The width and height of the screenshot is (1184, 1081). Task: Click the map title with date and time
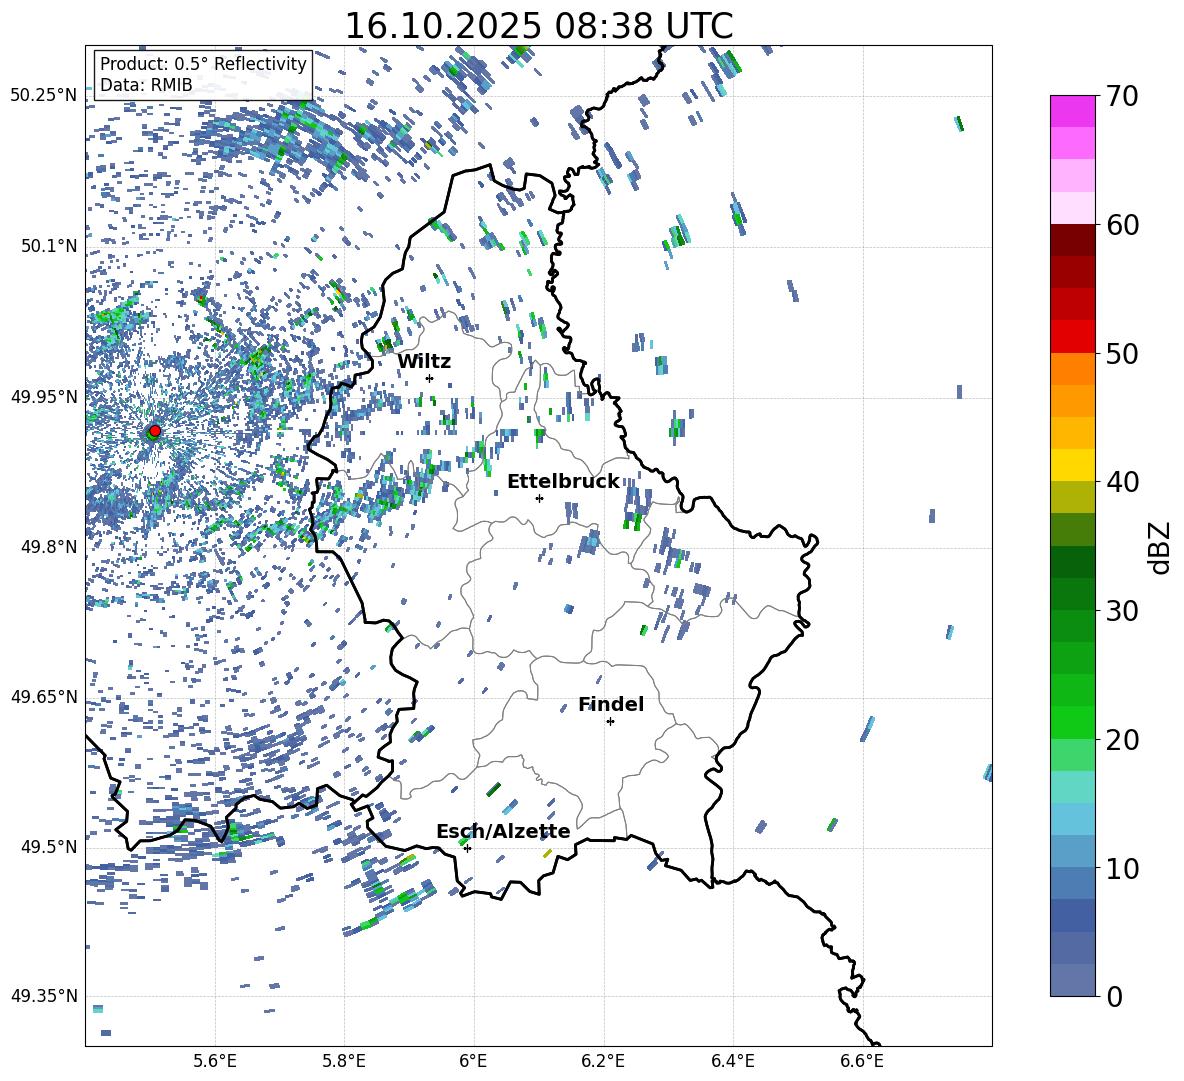coord(538,25)
